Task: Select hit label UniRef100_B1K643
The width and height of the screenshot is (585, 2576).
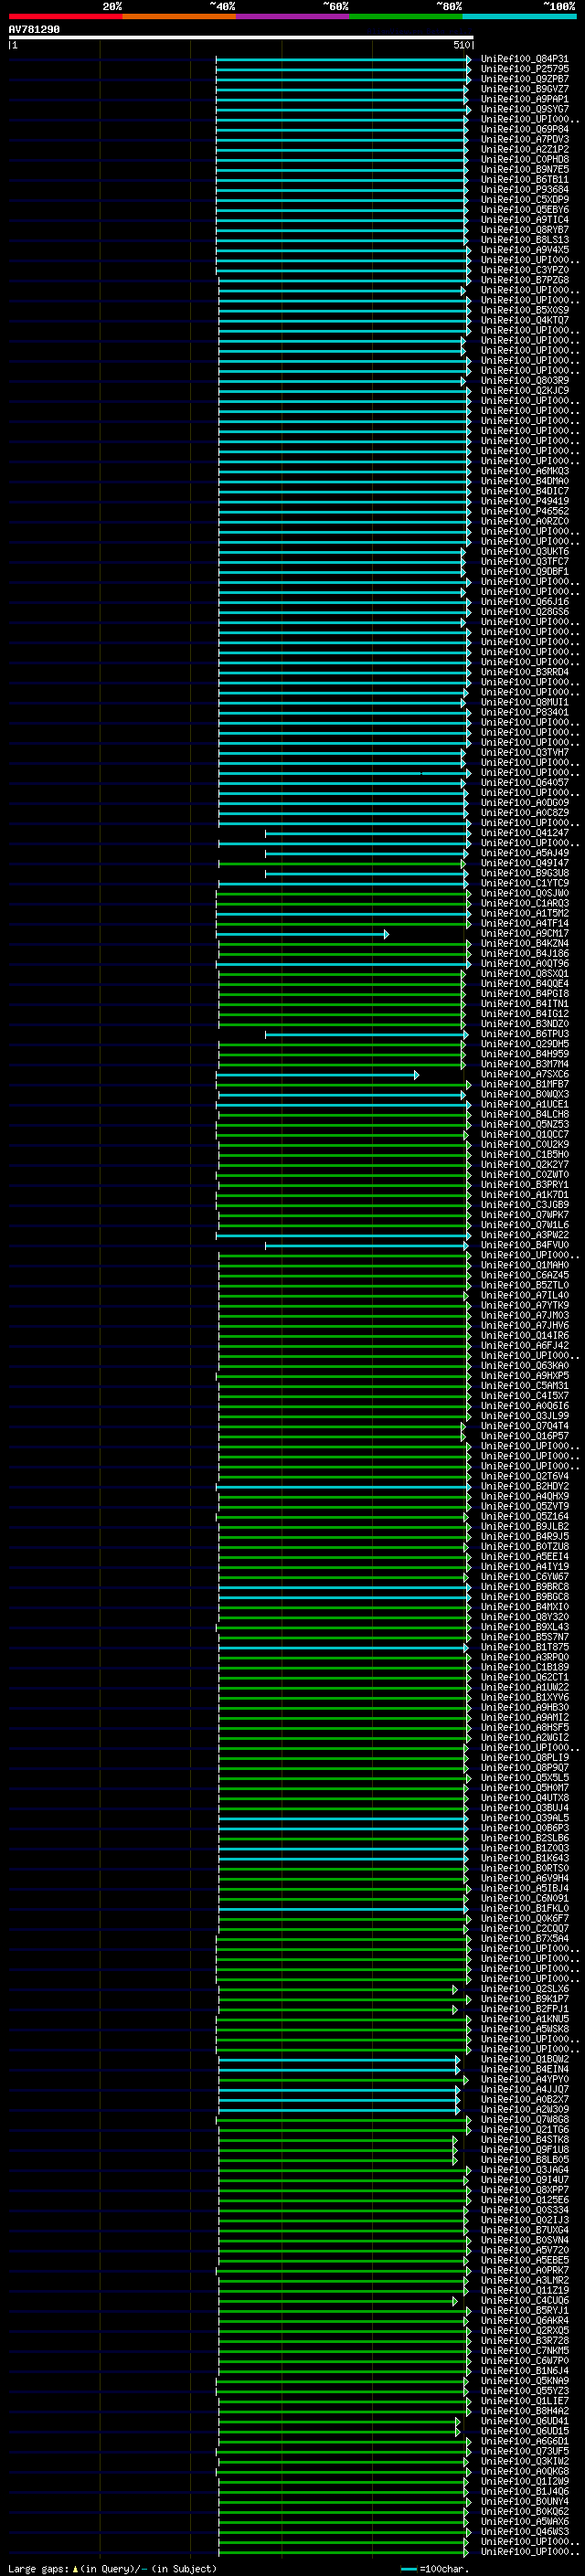Action: tap(525, 1859)
